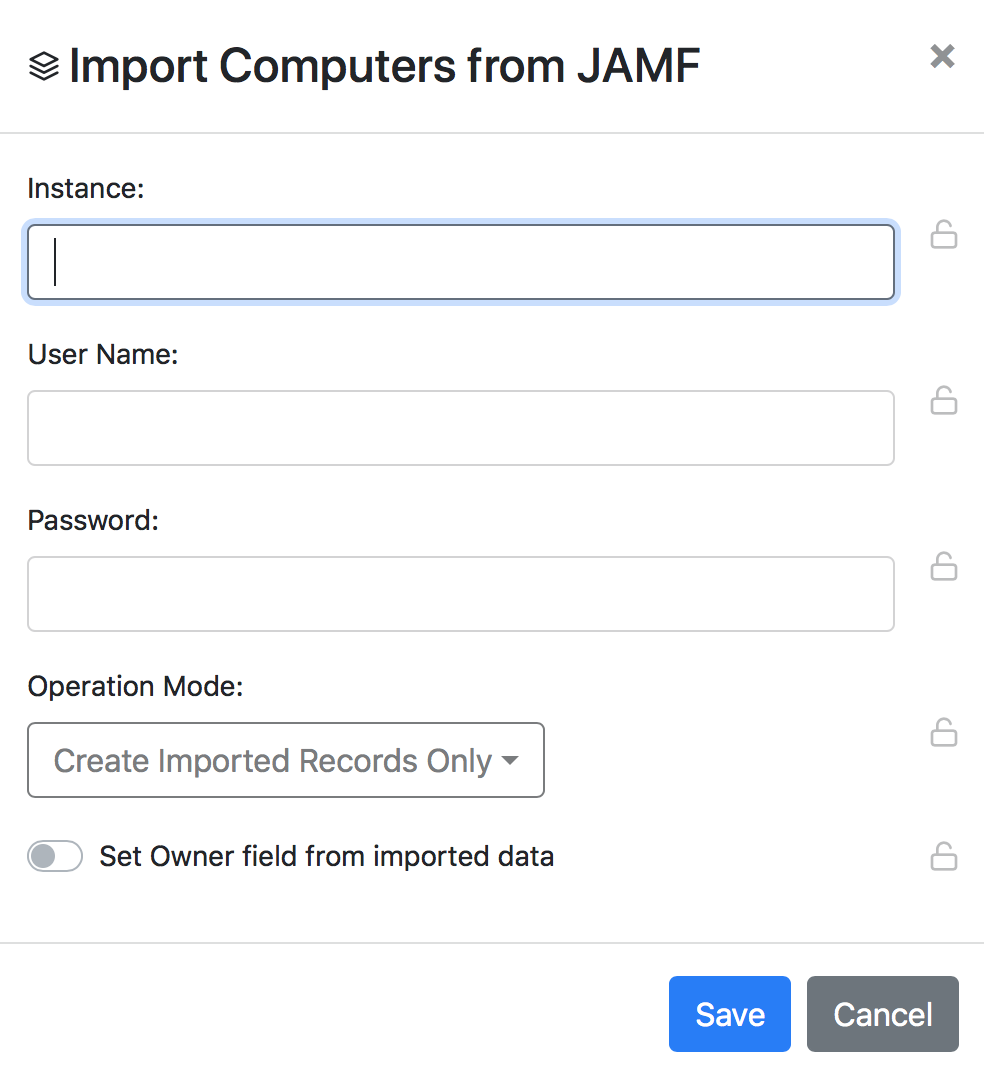Focus the User Name input box
Image resolution: width=984 pixels, height=1078 pixels.
(460, 428)
